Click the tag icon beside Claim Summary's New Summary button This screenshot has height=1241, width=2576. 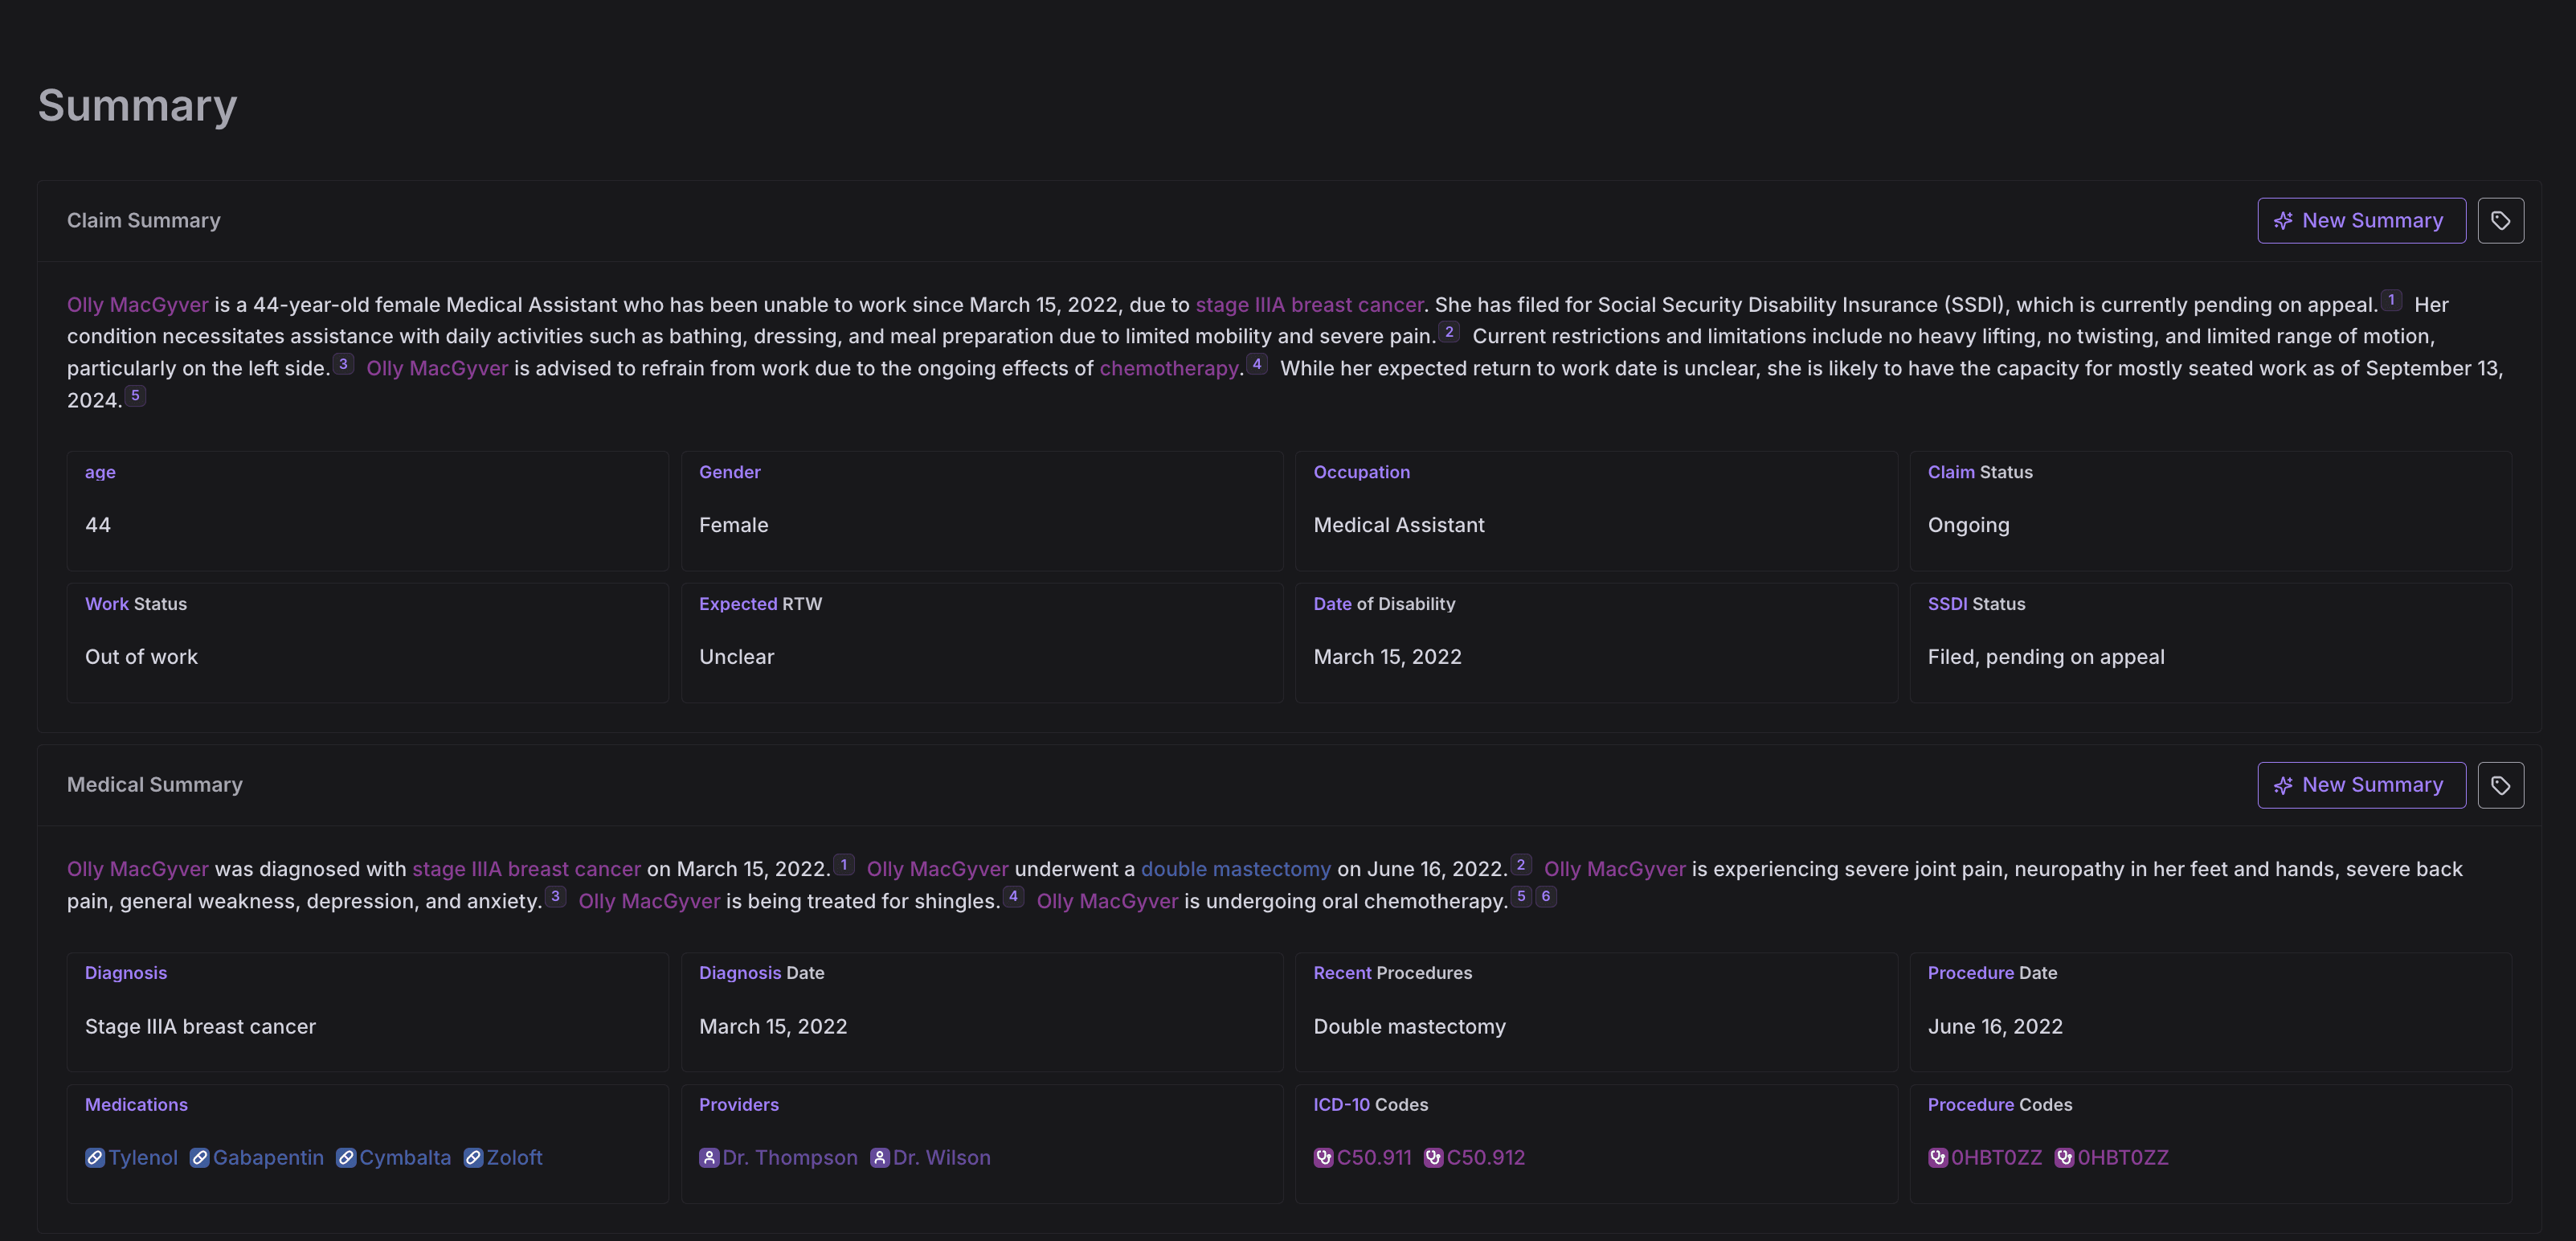[2501, 220]
